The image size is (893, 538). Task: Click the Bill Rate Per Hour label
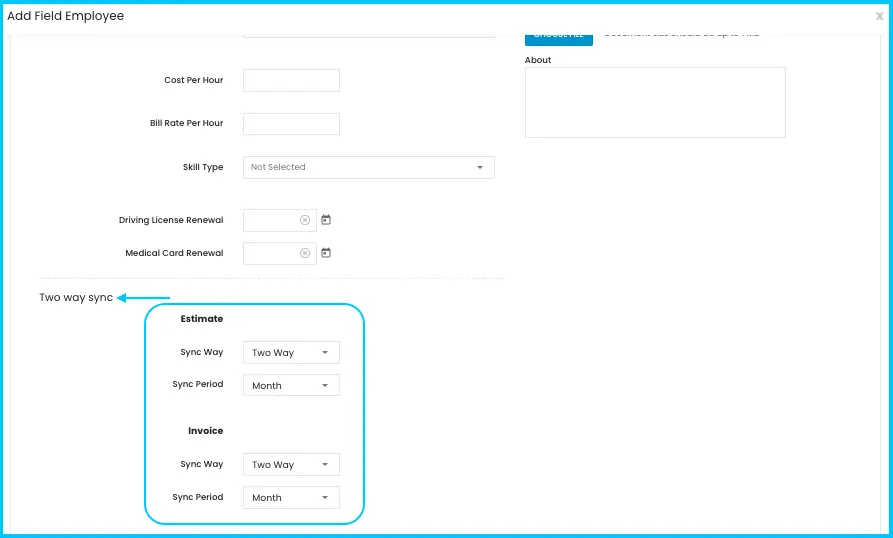(x=186, y=123)
